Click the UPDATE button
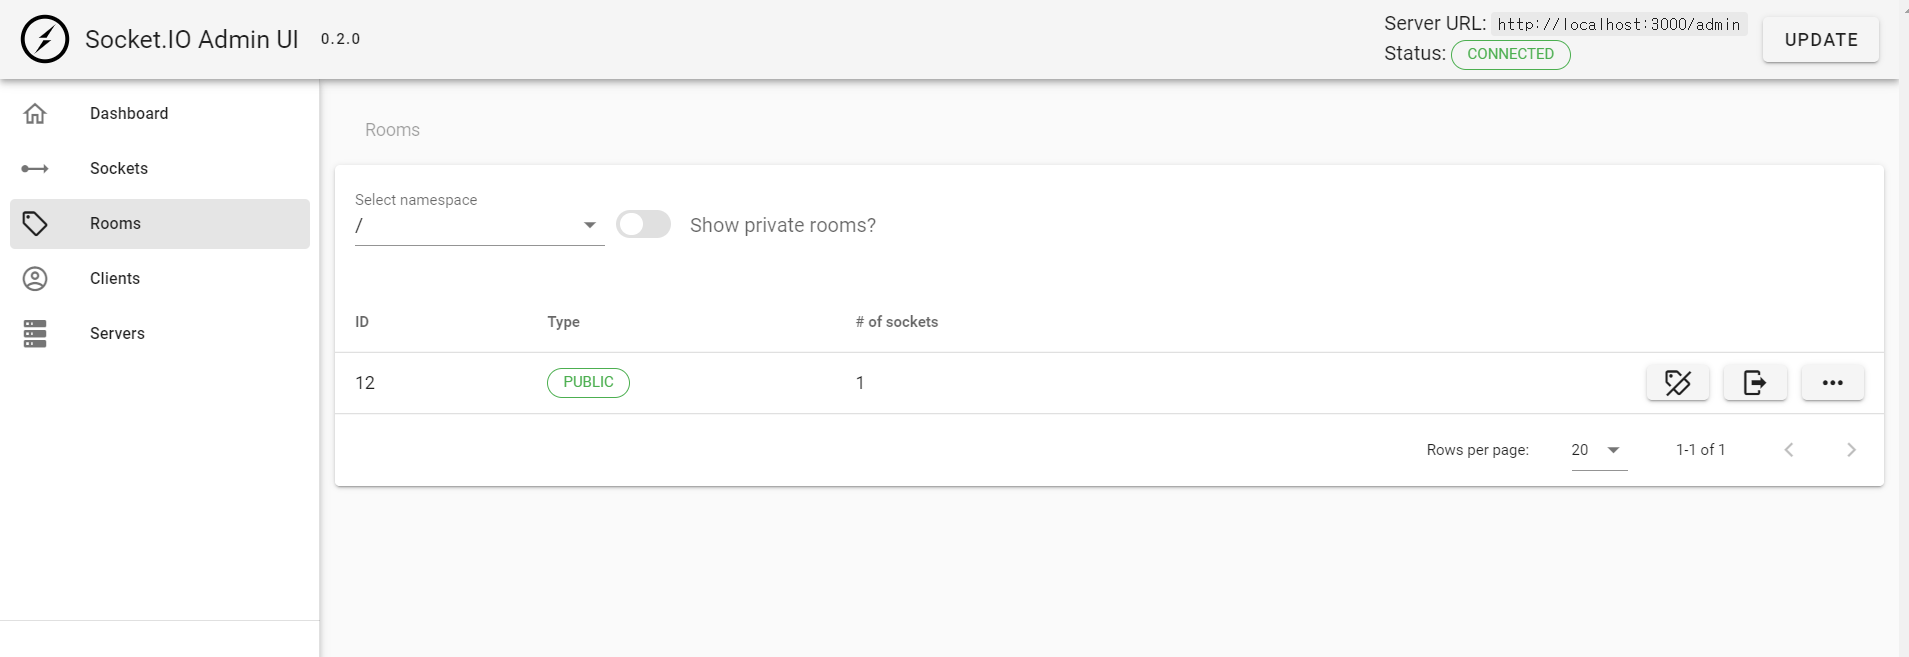The image size is (1909, 657). click(x=1821, y=40)
